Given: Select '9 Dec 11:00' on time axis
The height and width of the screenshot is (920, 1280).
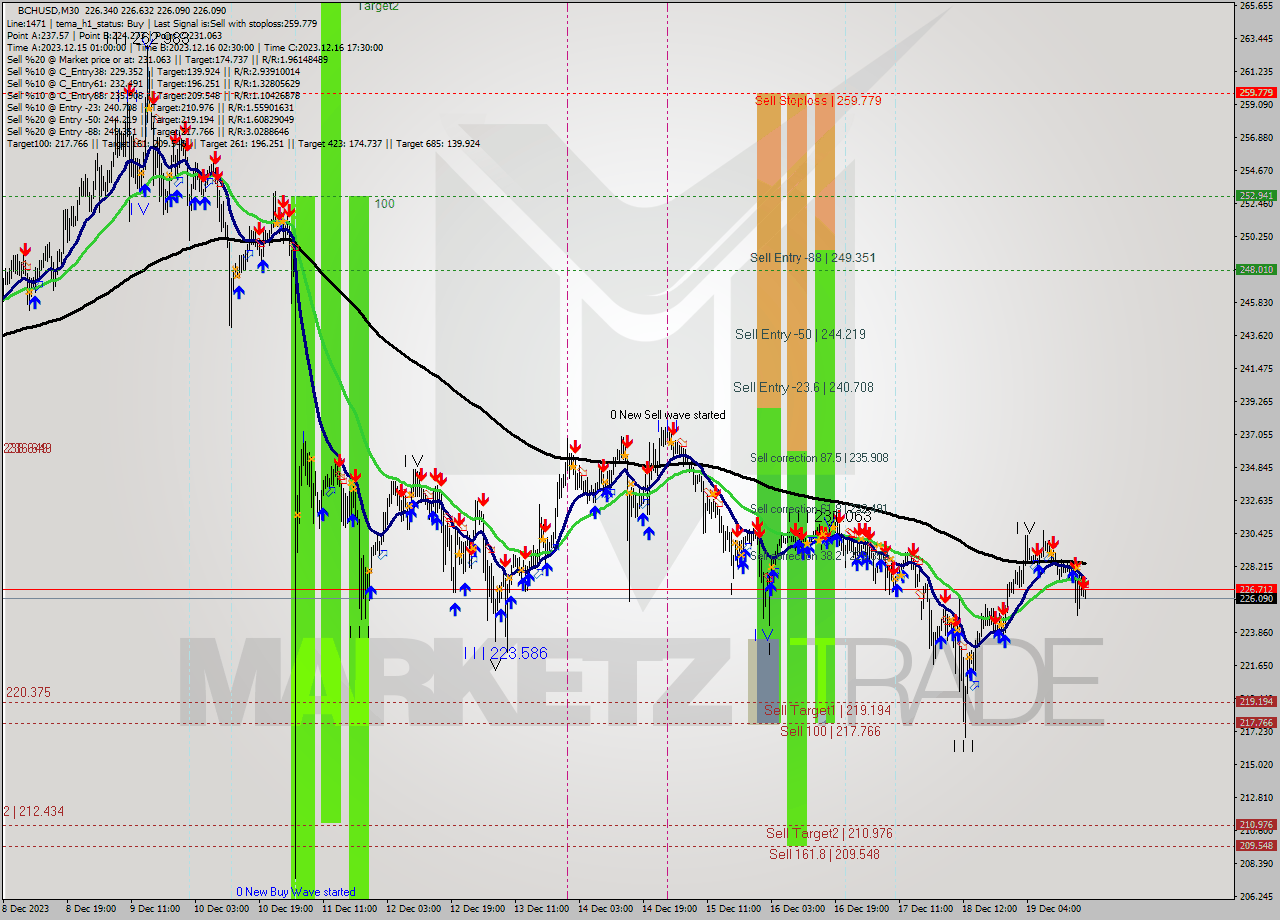Looking at the screenshot, I should [x=156, y=909].
